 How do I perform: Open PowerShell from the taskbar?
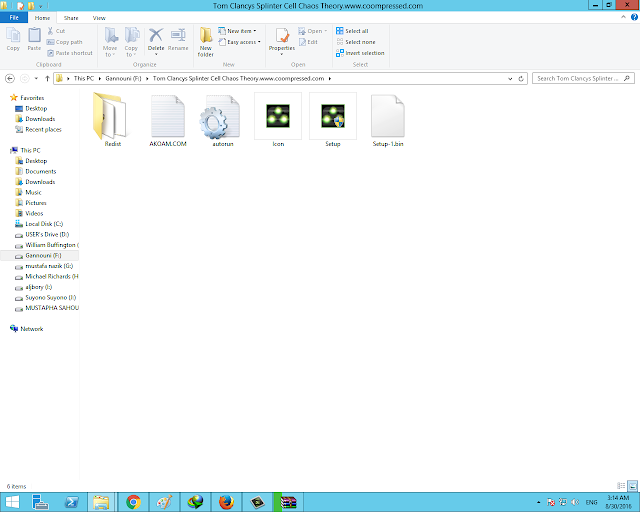click(x=72, y=502)
